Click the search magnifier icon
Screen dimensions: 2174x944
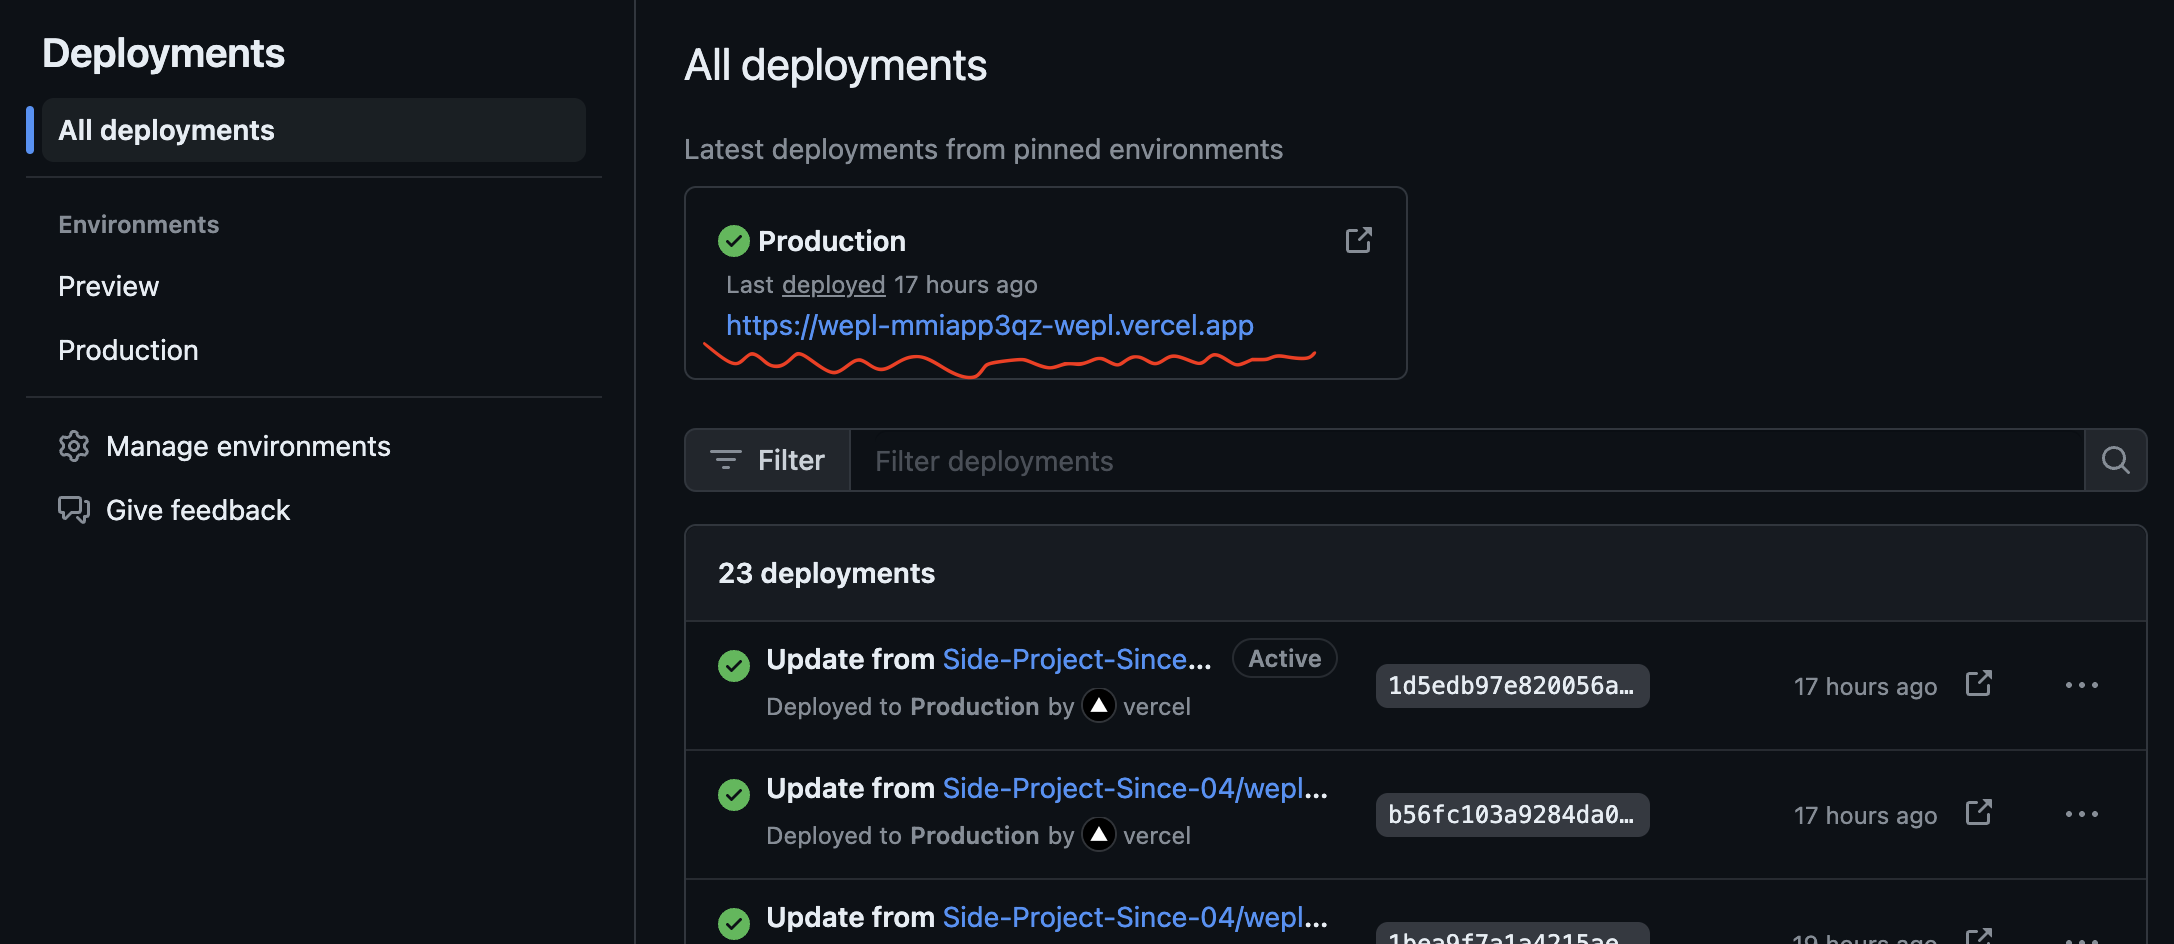click(x=2115, y=460)
